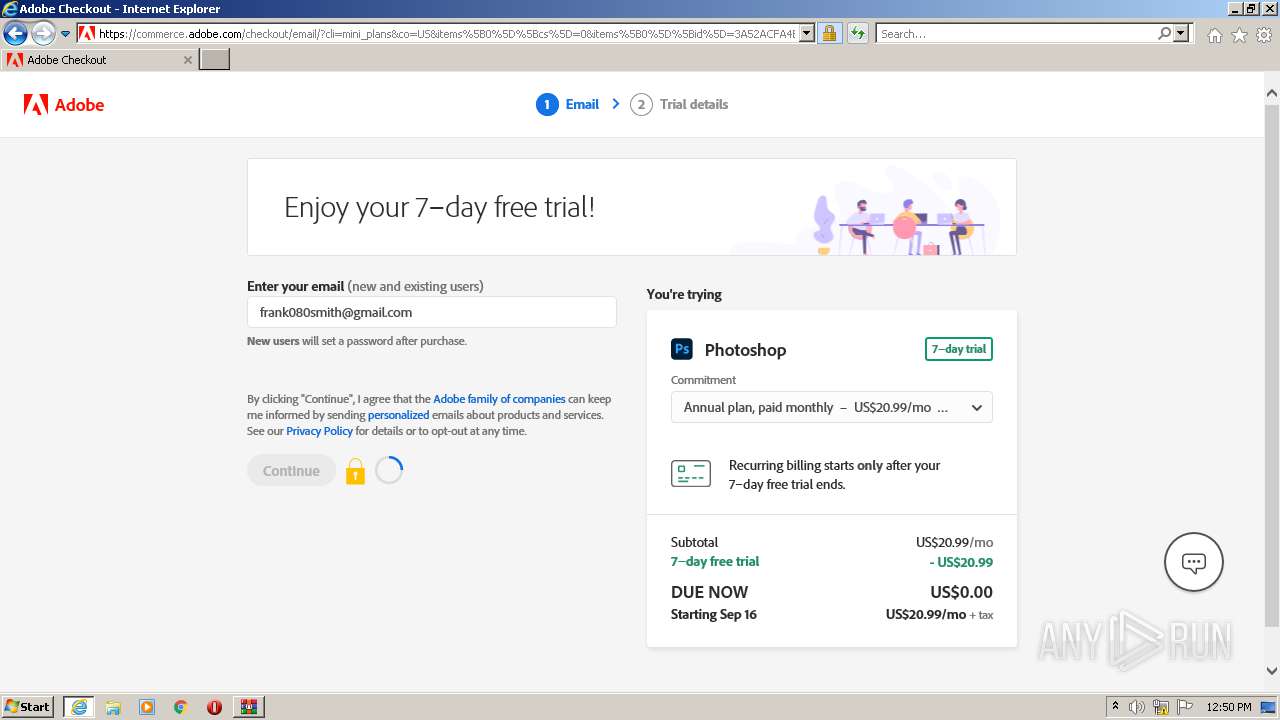Click the 7-day trial badge

[x=959, y=349]
